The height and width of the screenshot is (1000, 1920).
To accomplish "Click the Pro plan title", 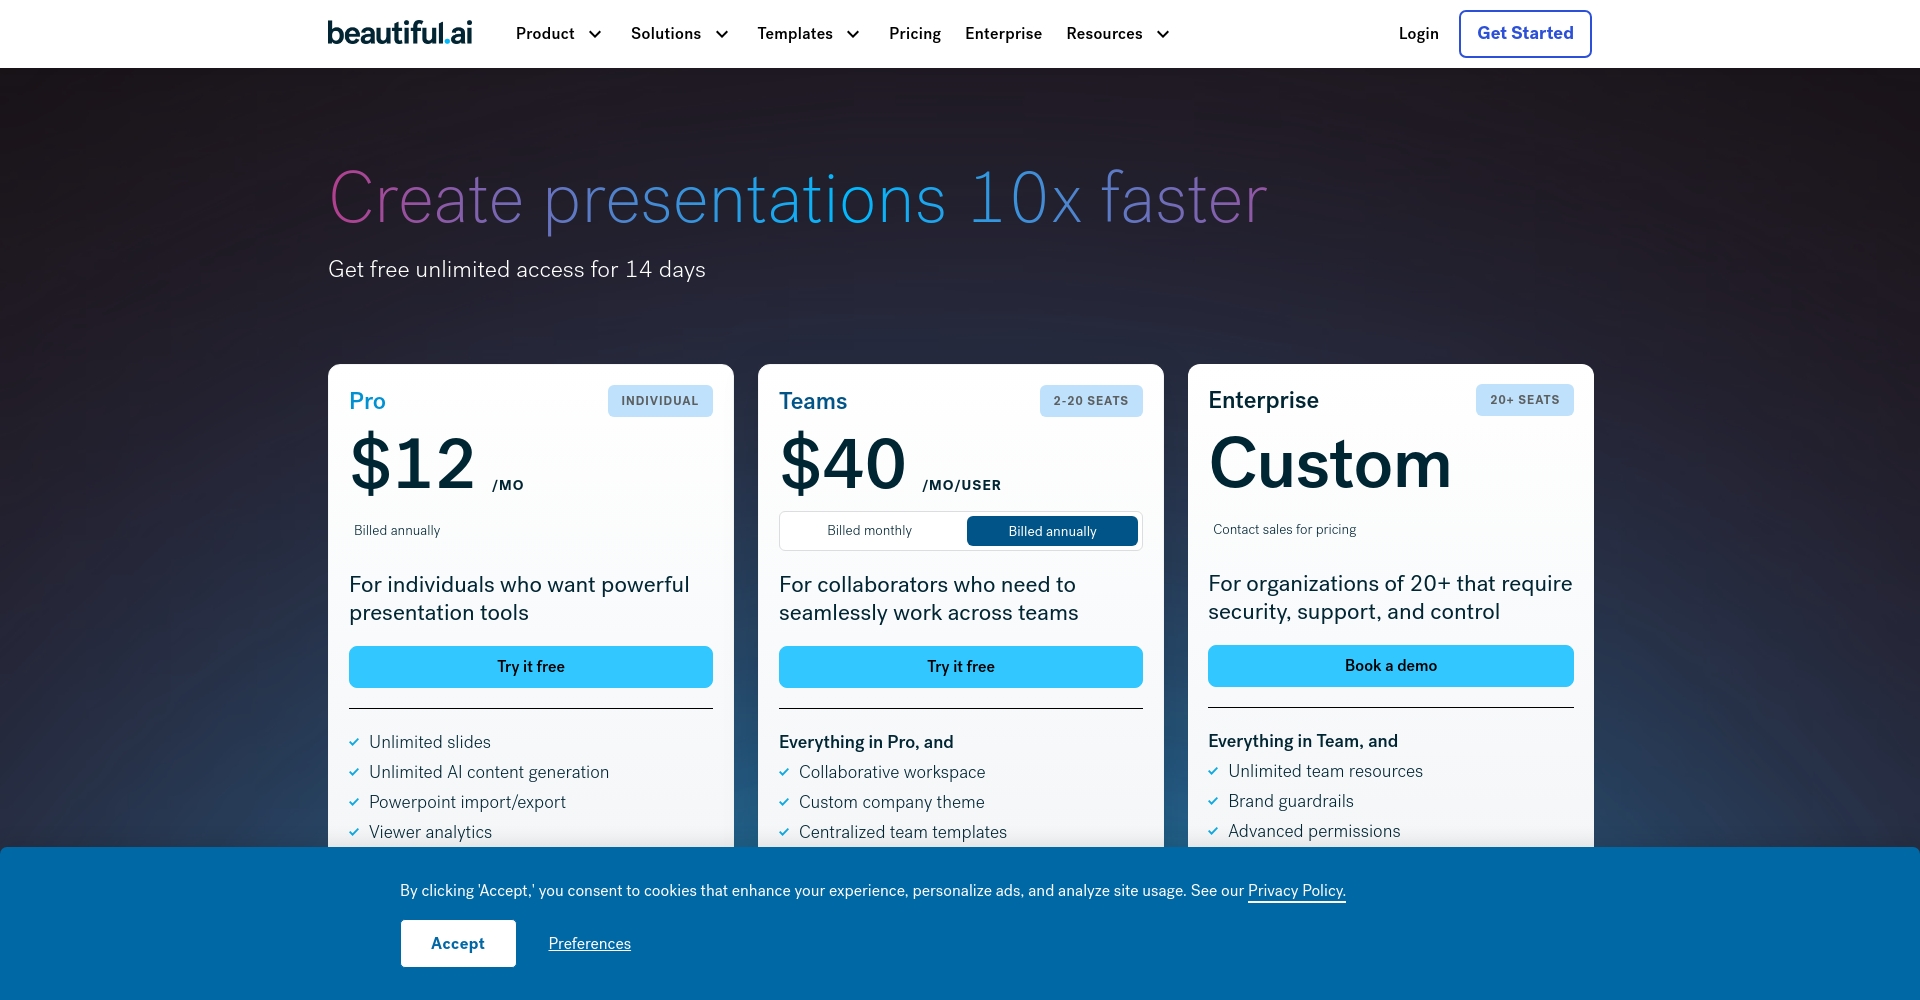I will point(367,401).
